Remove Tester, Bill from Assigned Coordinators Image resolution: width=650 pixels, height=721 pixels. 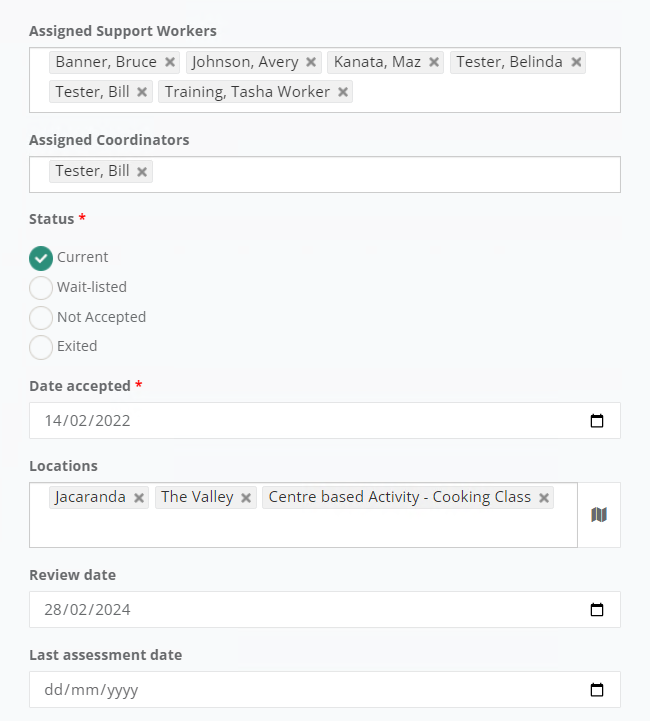(x=142, y=172)
